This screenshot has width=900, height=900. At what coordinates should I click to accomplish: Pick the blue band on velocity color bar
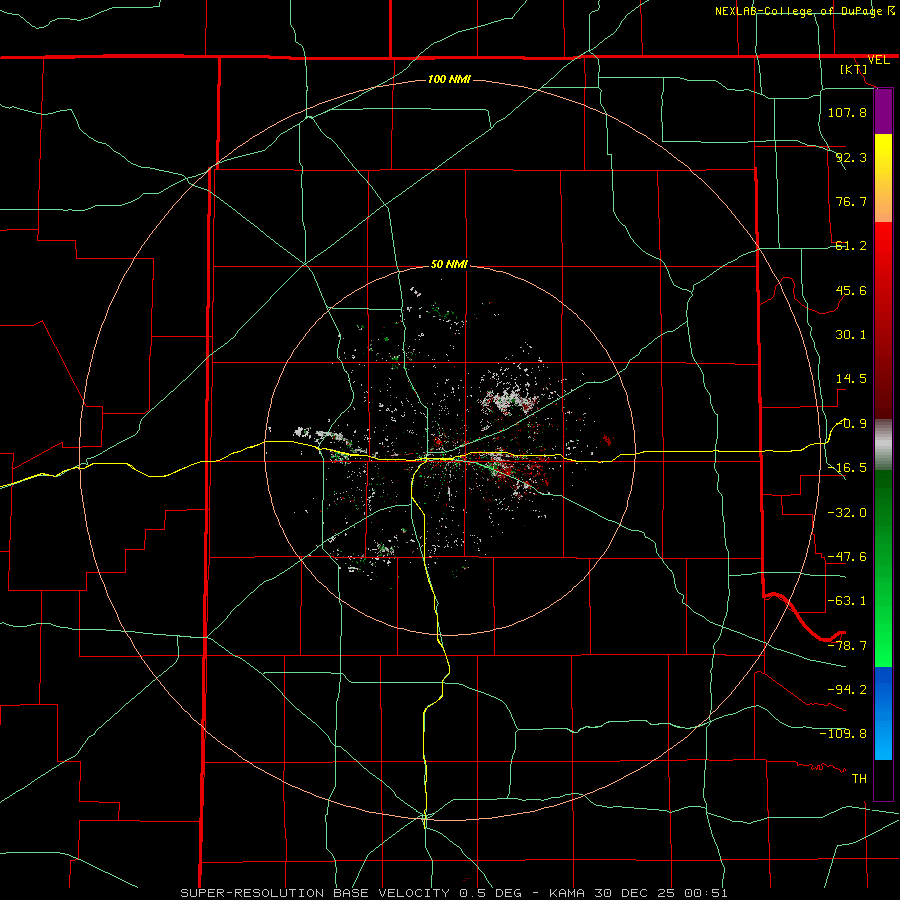point(883,713)
